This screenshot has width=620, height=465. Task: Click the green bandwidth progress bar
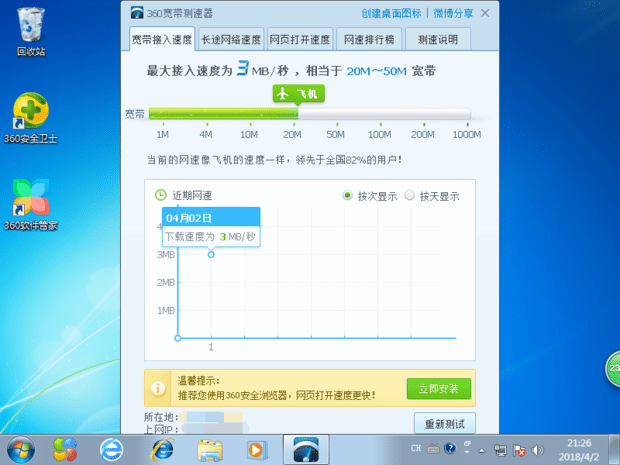[223, 114]
